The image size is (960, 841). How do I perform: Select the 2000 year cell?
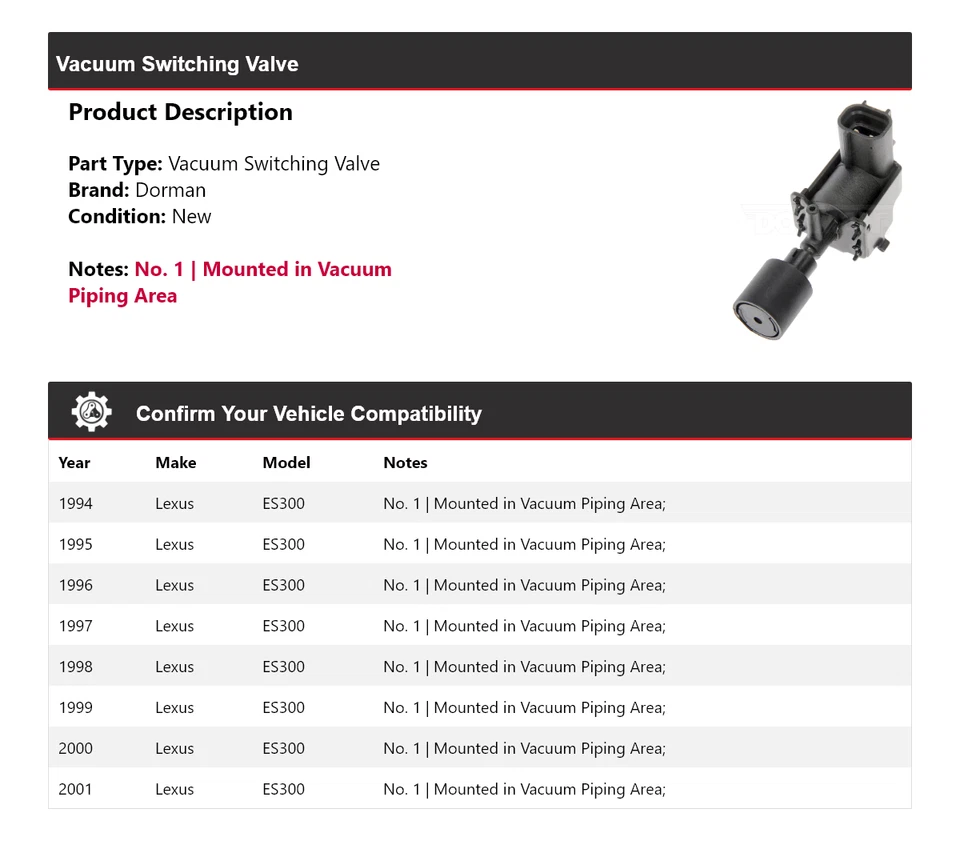[x=75, y=748]
